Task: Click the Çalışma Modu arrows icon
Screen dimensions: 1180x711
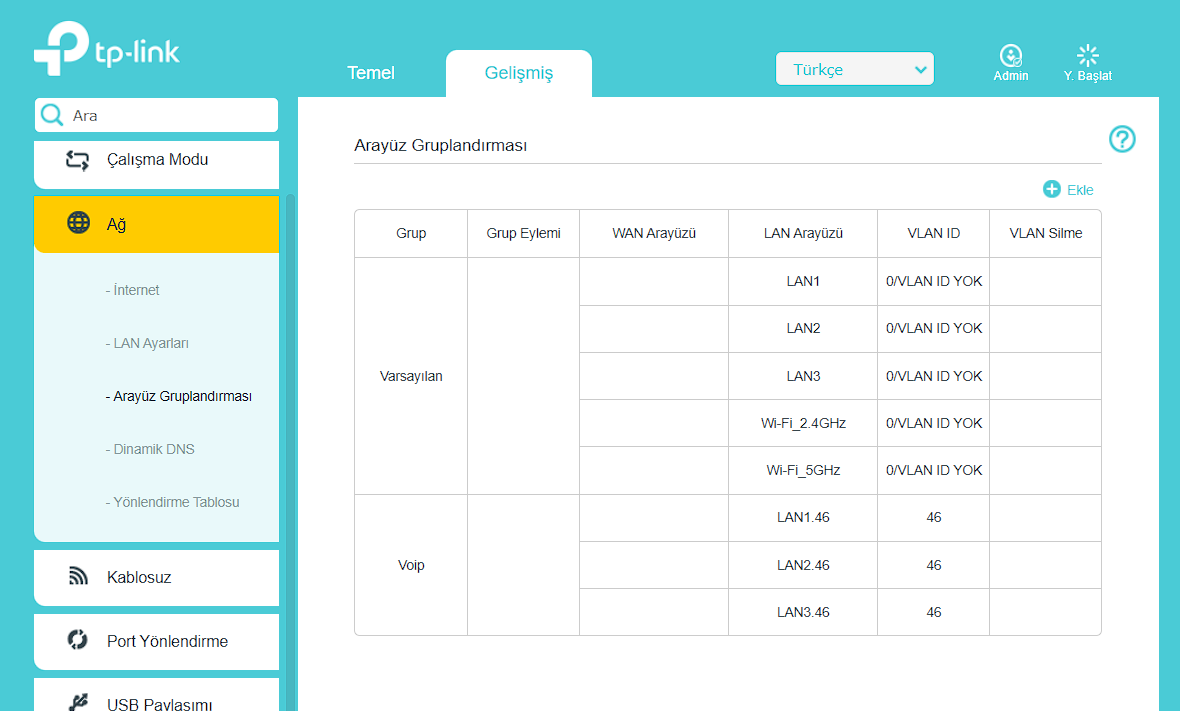Action: (78, 160)
